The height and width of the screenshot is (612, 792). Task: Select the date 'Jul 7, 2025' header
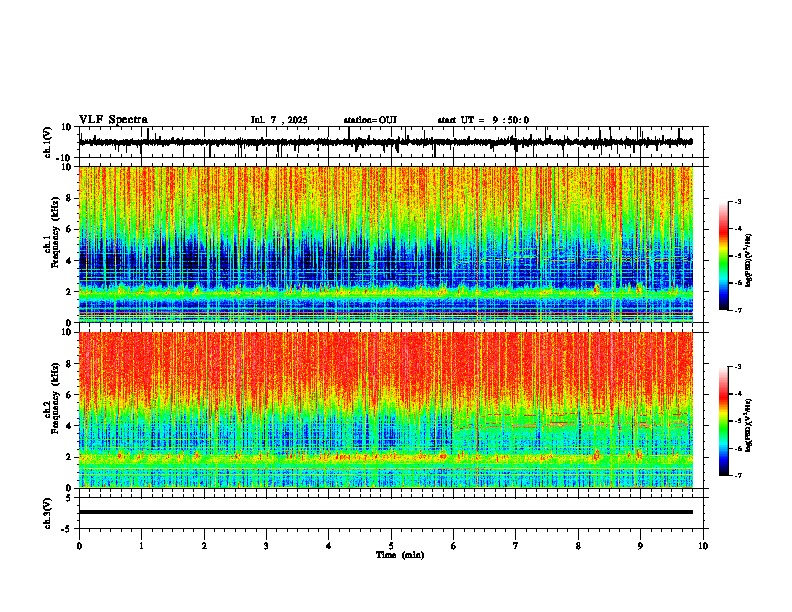(279, 120)
